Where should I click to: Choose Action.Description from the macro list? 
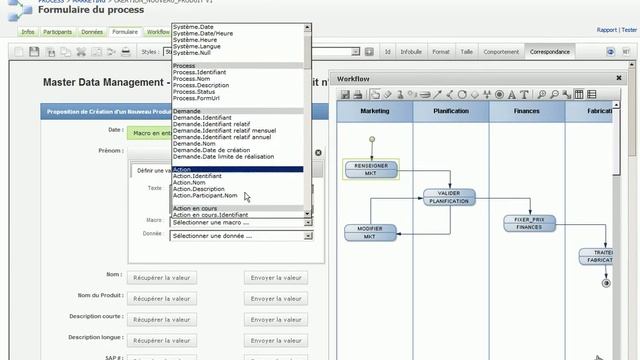point(199,189)
